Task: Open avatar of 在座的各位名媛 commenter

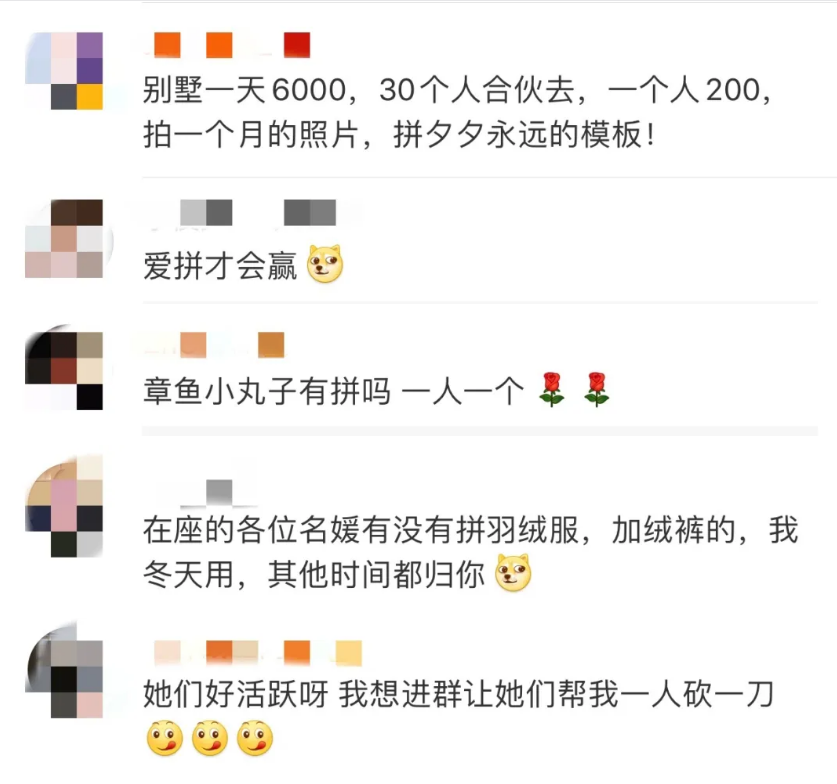Action: pyautogui.click(x=64, y=506)
